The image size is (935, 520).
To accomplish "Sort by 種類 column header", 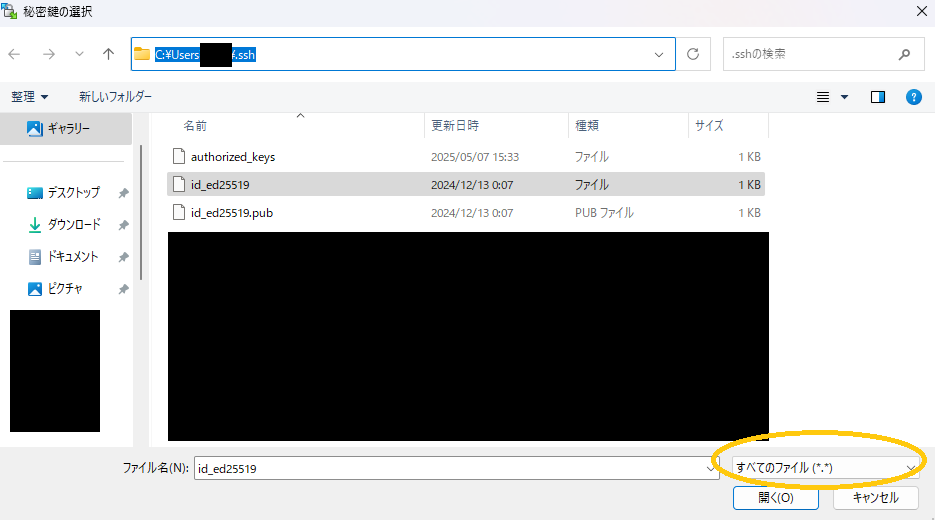I will 587,126.
